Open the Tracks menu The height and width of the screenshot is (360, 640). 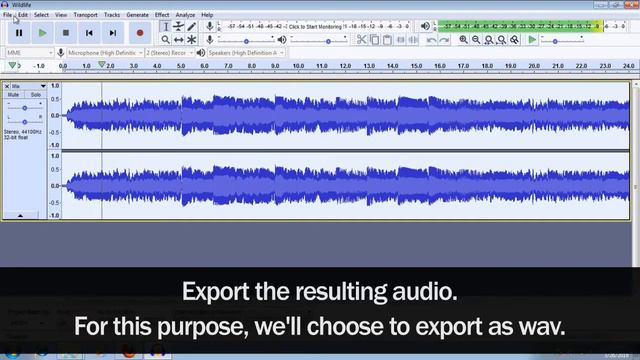point(112,15)
